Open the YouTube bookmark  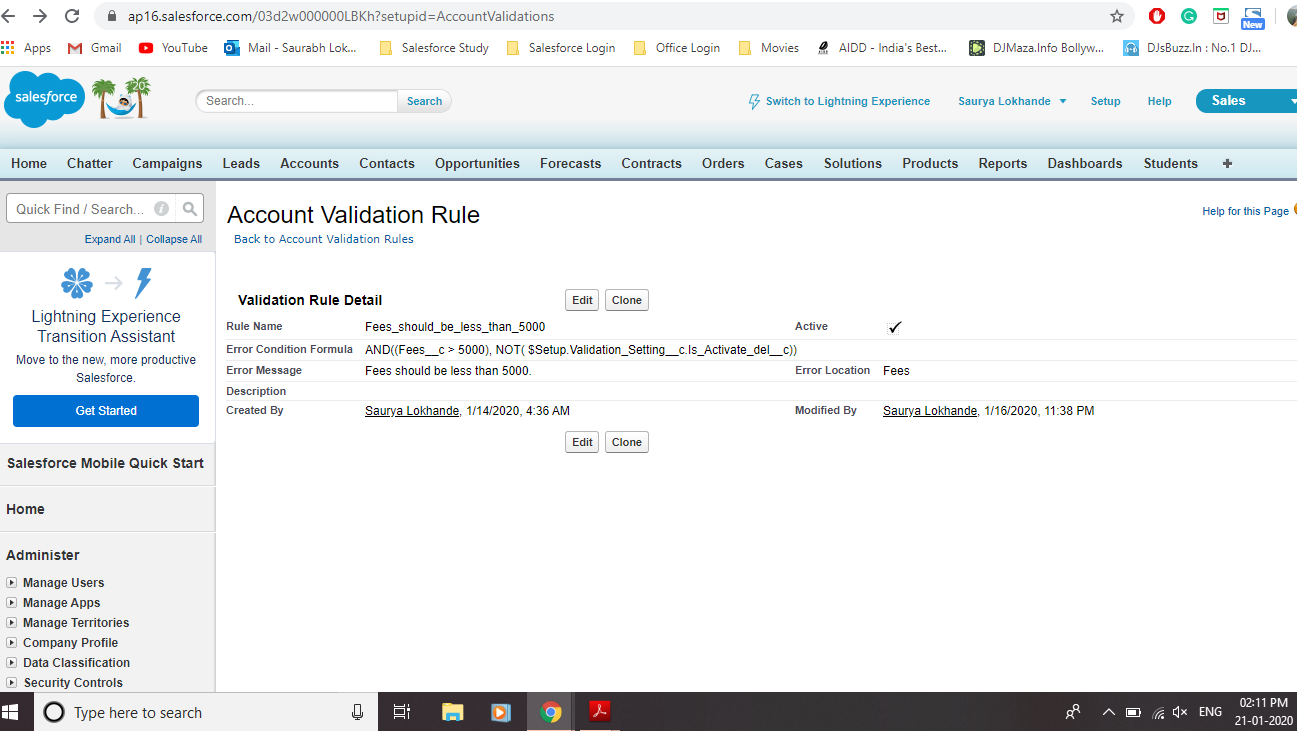coord(174,47)
